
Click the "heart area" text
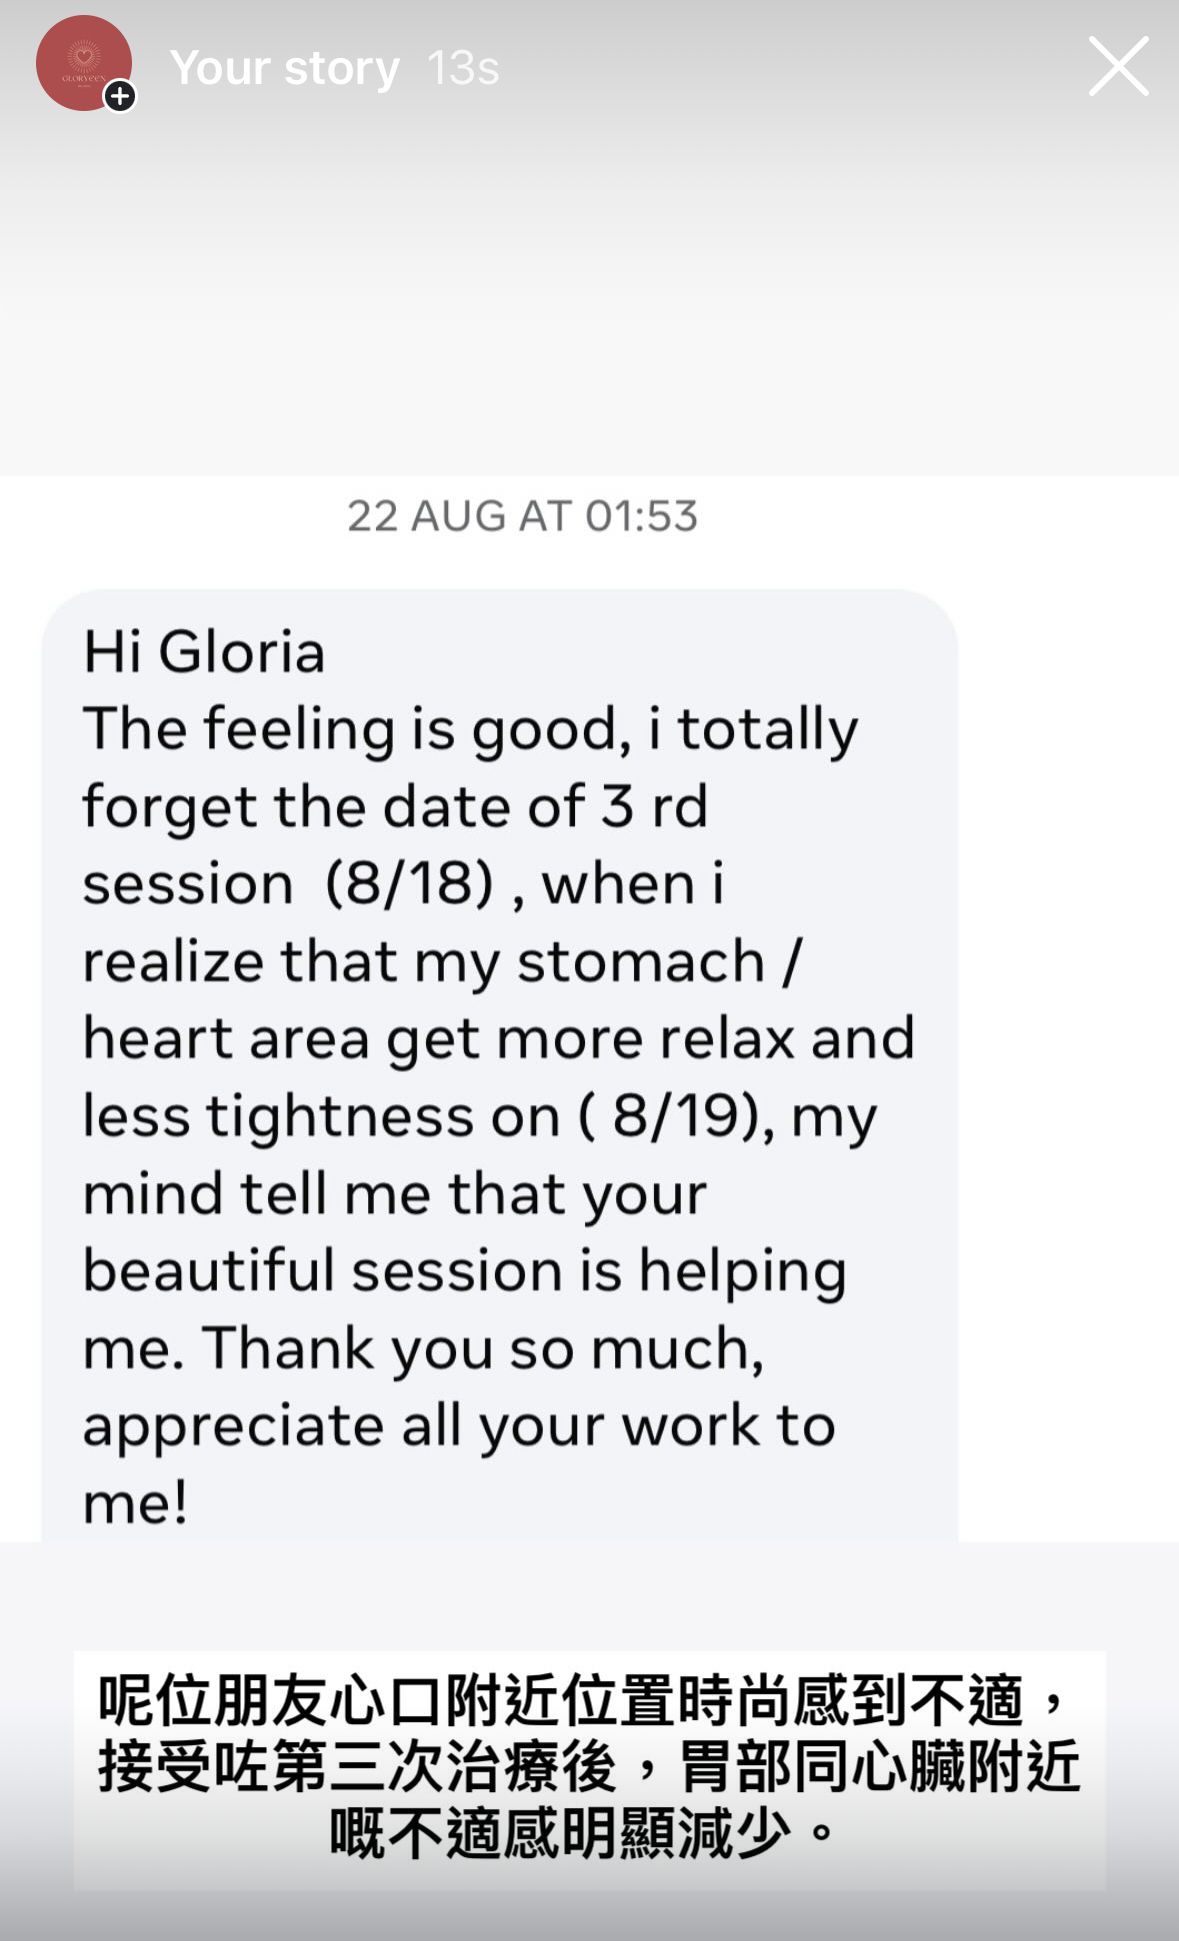point(226,1038)
